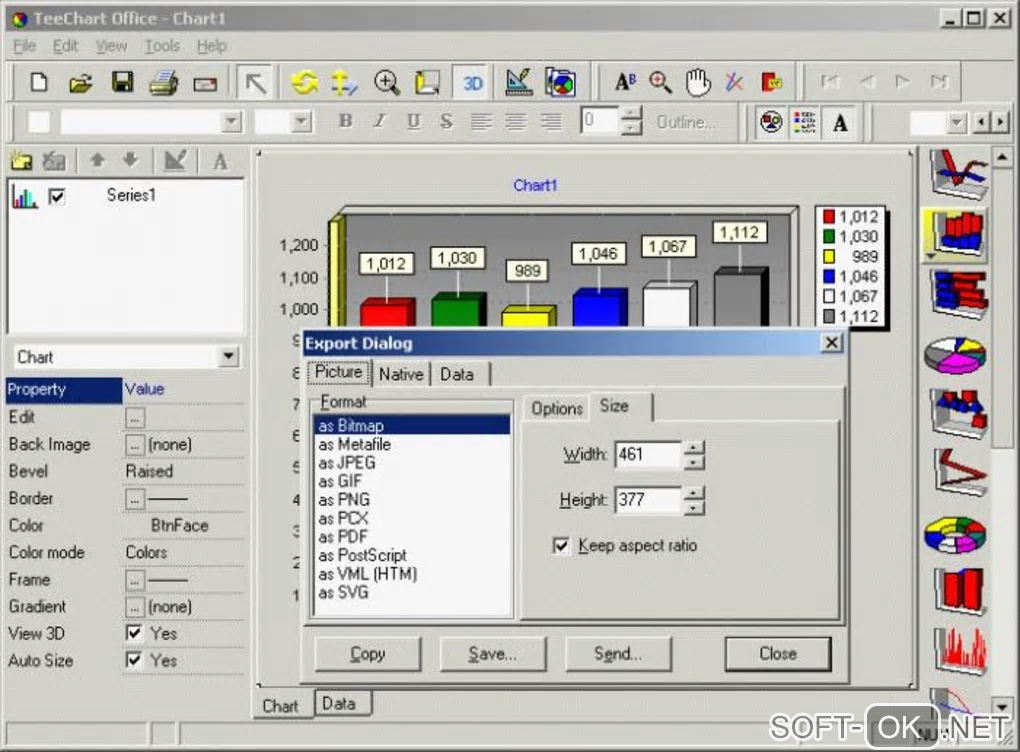Click the color swatch in formatting toolbar
The image size is (1020, 752).
(38, 122)
